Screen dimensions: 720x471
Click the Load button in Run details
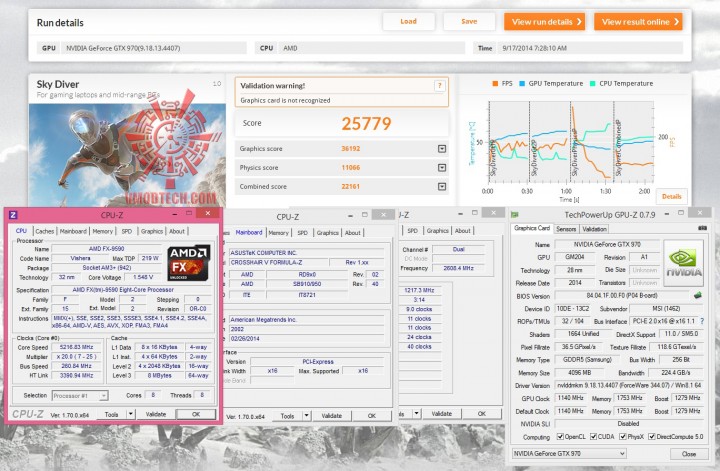[408, 21]
